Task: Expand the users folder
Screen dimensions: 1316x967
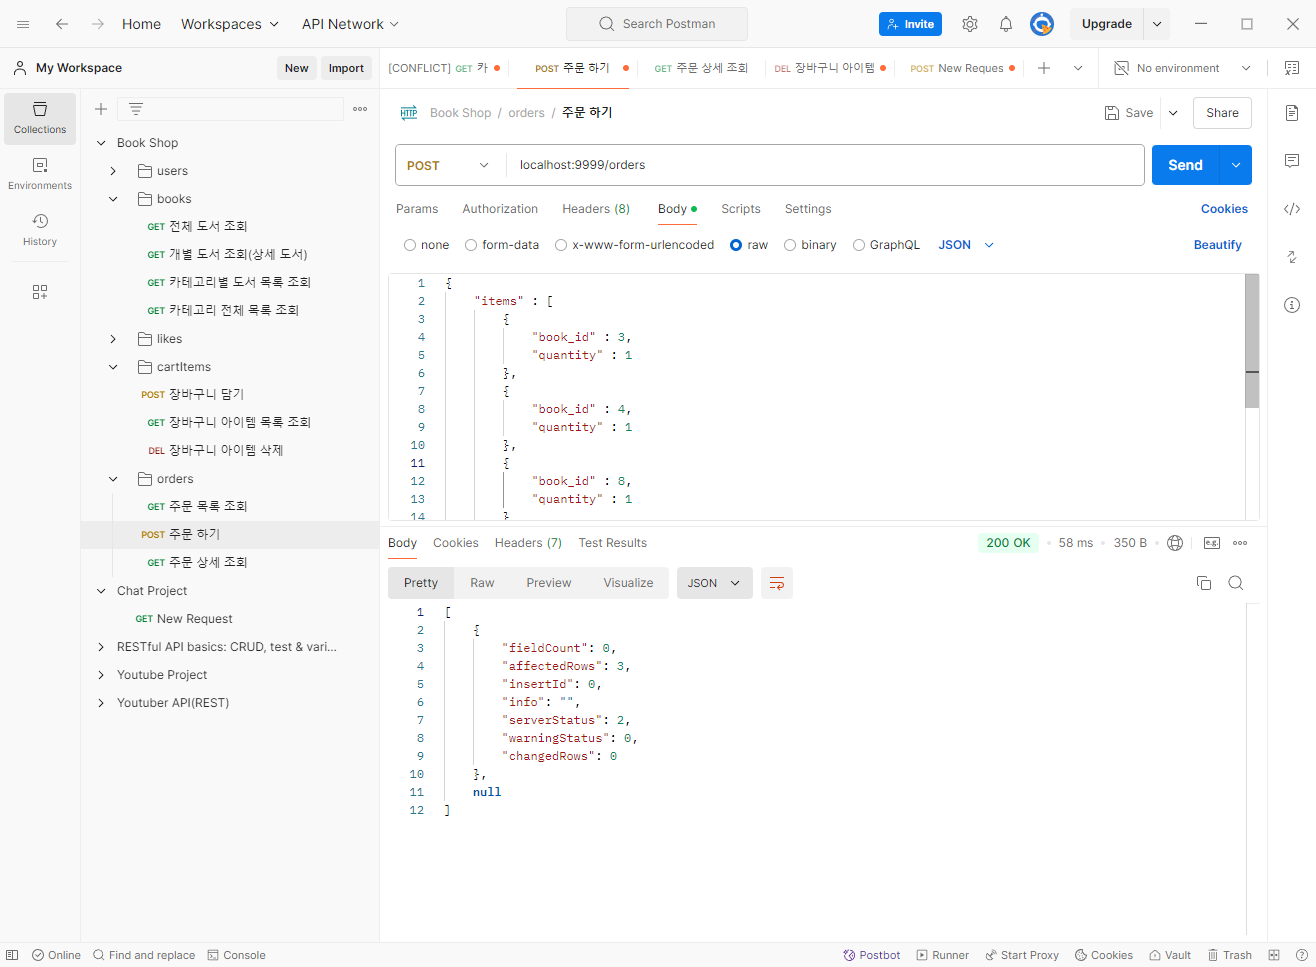Action: tap(113, 171)
